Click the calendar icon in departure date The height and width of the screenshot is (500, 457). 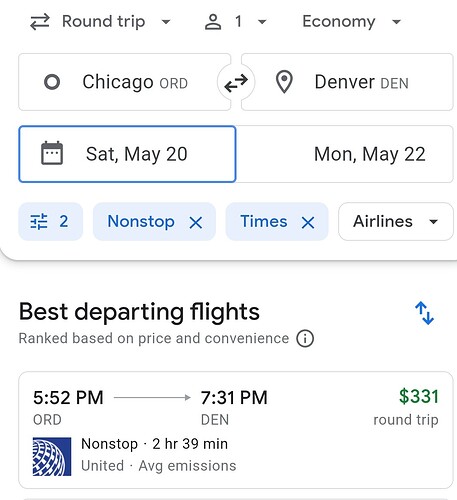52,153
